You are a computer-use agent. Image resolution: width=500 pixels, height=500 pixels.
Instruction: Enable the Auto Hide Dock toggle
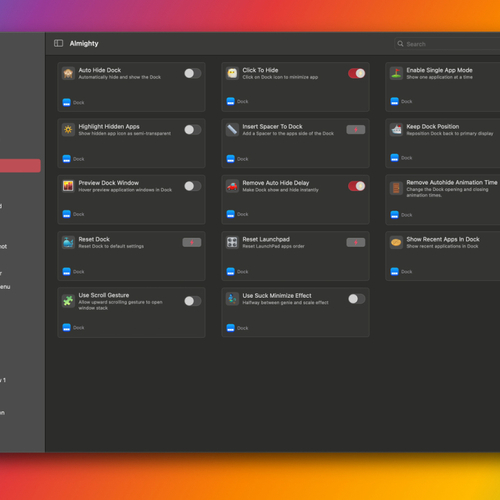pos(193,73)
